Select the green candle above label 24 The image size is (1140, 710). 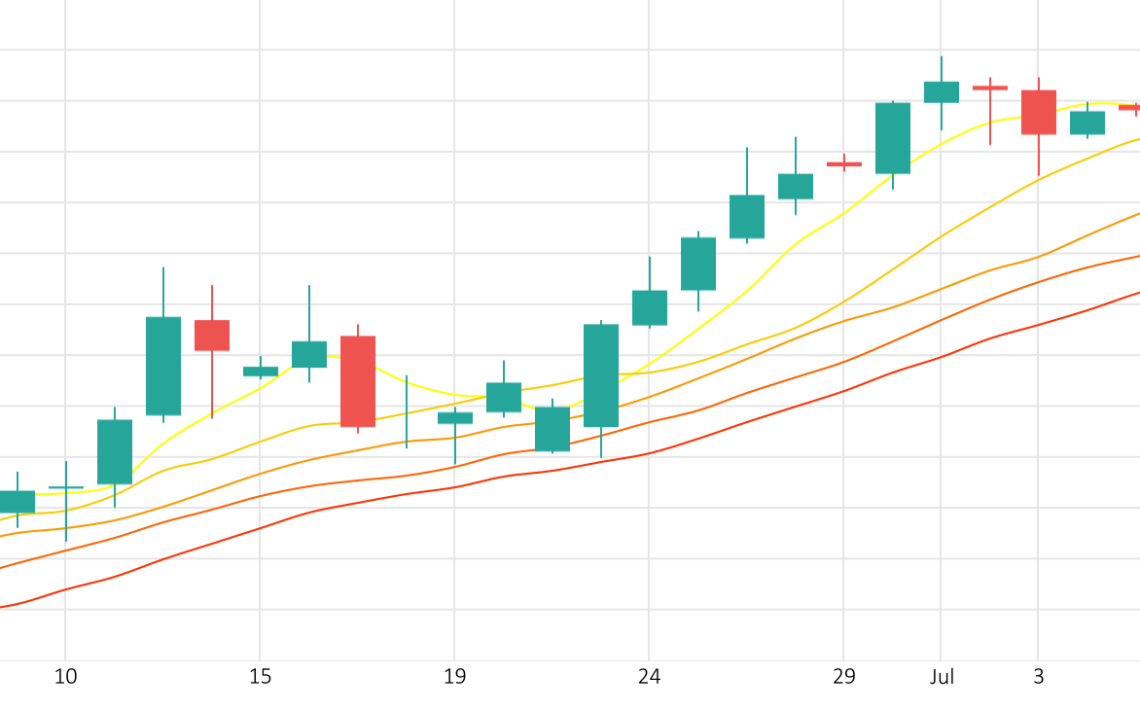pyautogui.click(x=650, y=307)
